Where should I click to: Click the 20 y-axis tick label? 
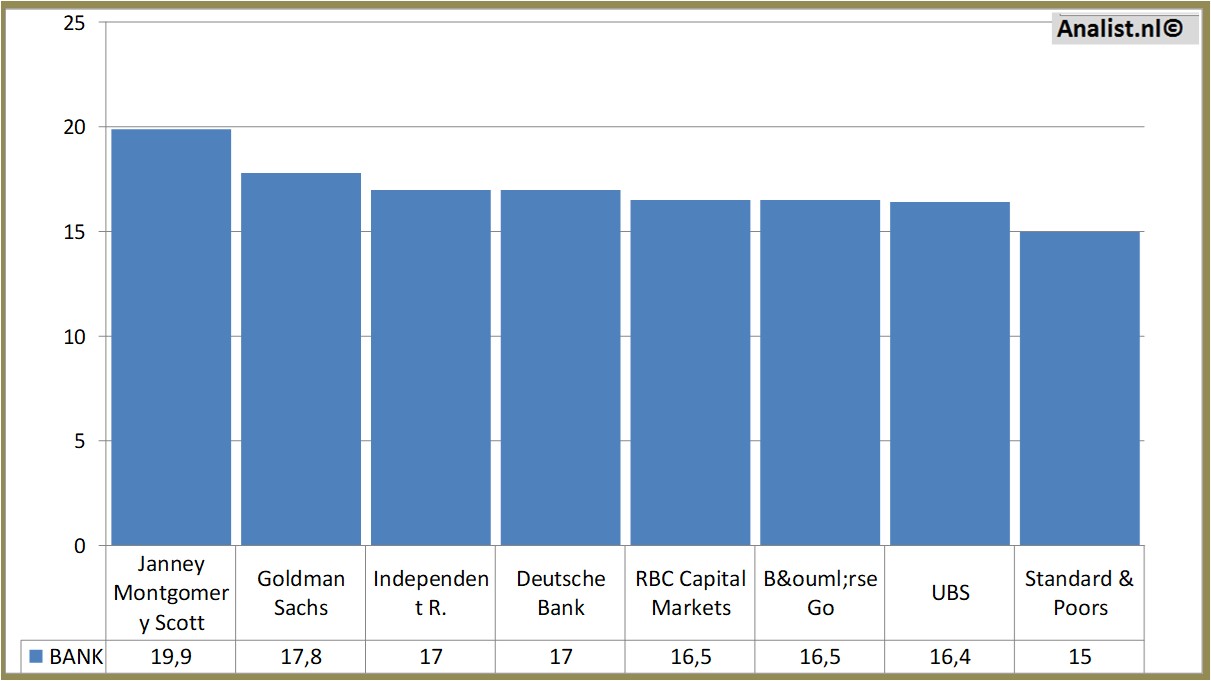click(74, 127)
